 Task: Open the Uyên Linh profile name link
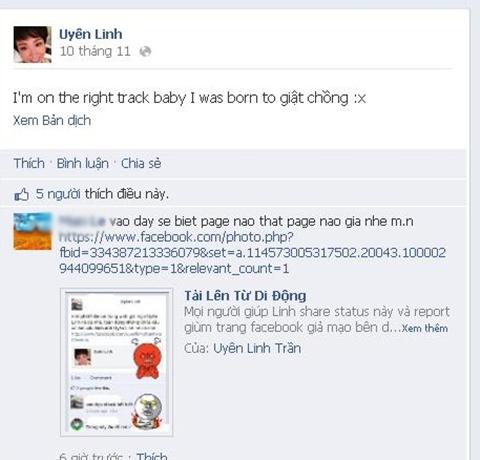click(91, 34)
